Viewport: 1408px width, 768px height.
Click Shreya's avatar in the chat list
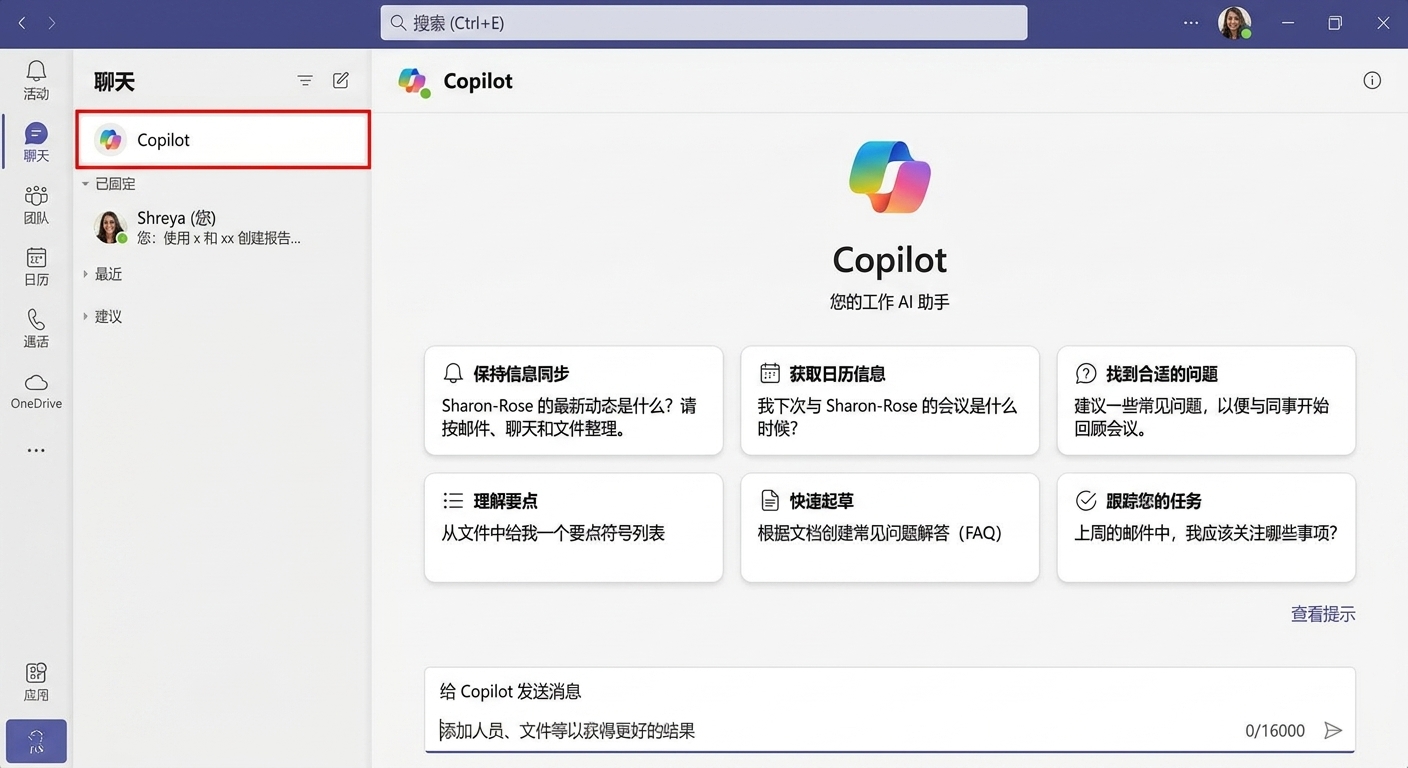click(x=110, y=227)
